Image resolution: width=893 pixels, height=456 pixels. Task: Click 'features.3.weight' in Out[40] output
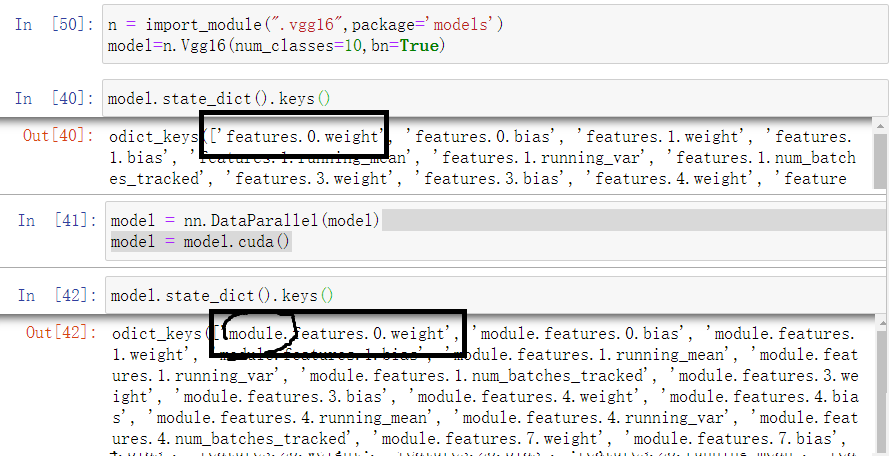click(x=312, y=178)
